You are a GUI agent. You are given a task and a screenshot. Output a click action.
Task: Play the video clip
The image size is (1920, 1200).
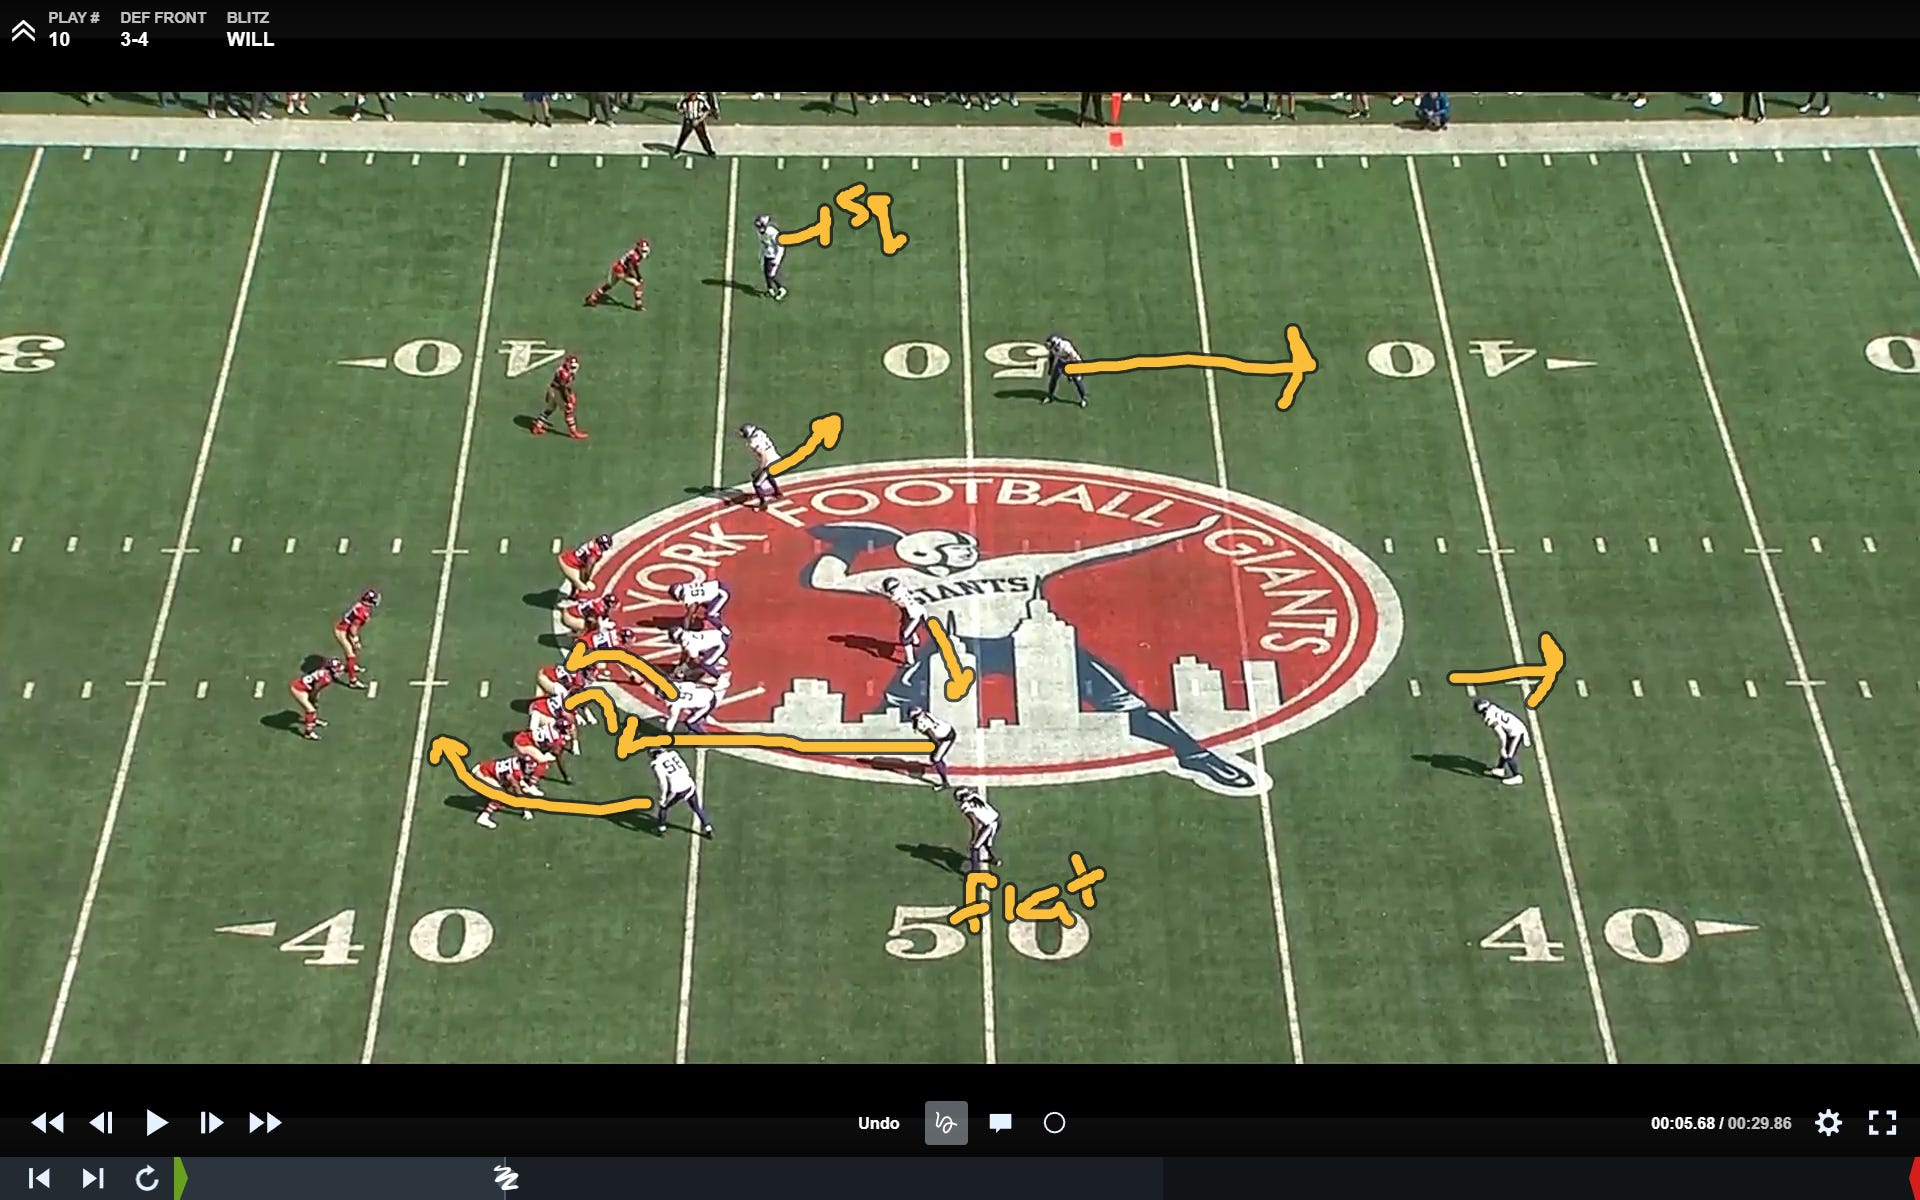click(x=156, y=1123)
